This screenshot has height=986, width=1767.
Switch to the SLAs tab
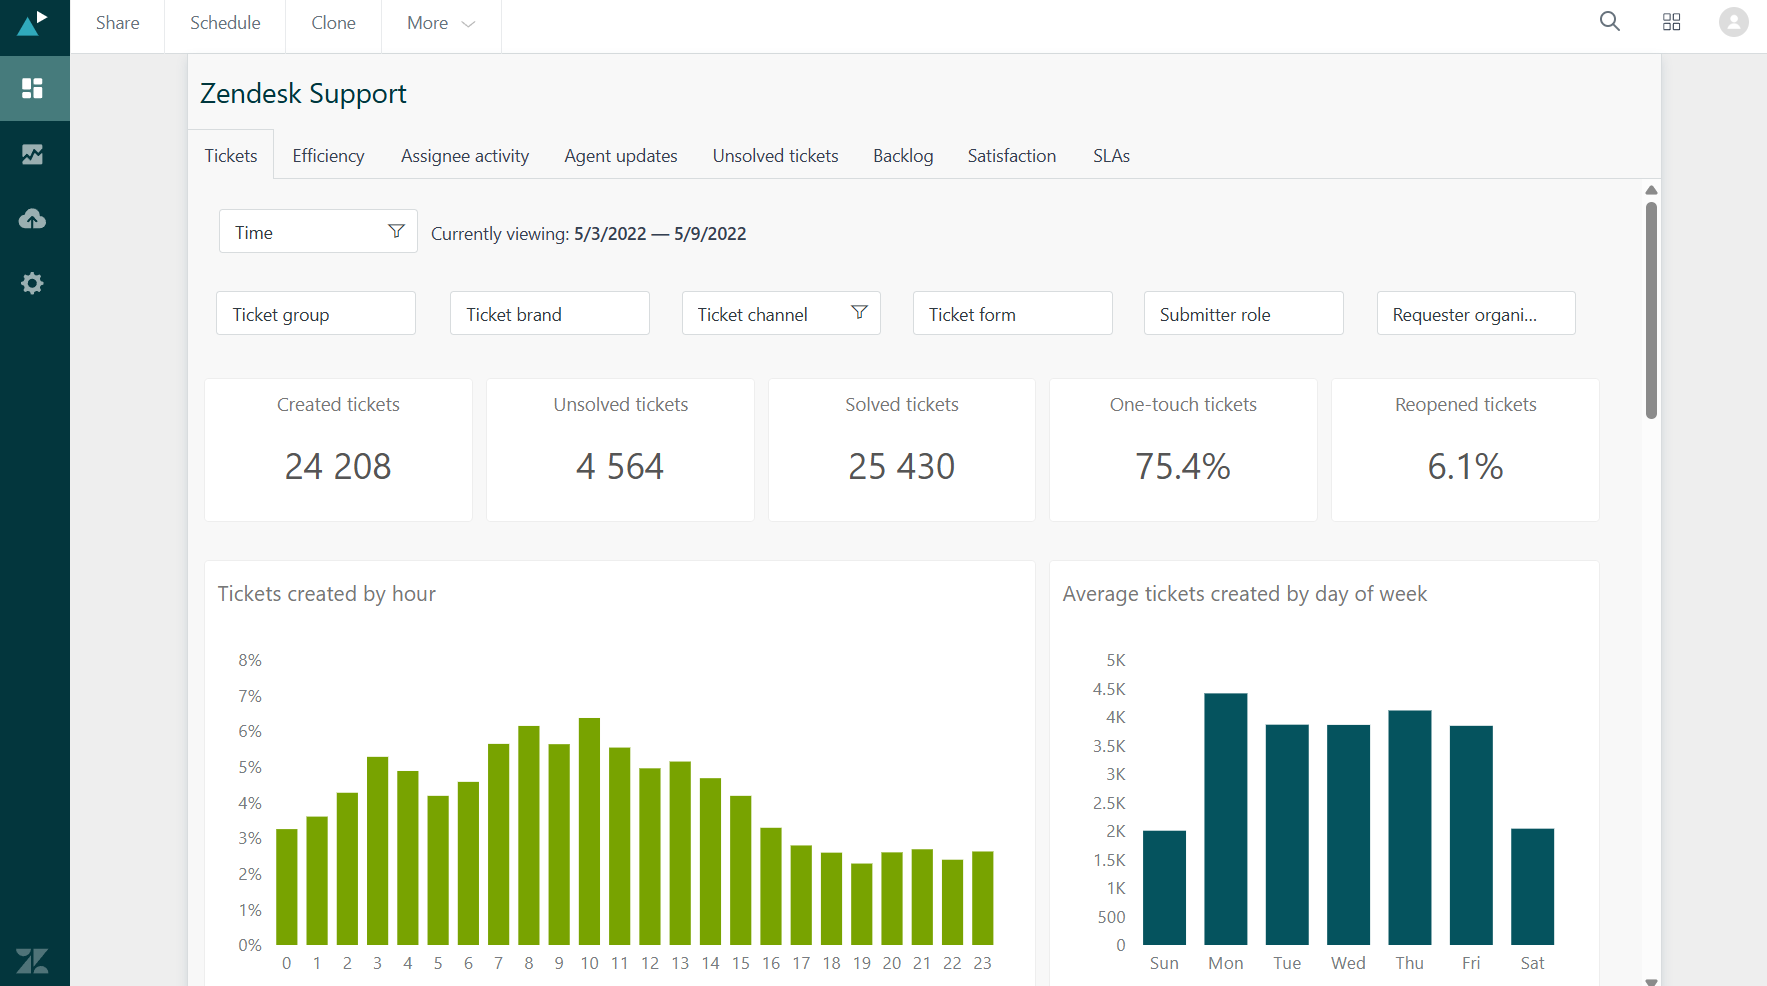click(x=1111, y=155)
